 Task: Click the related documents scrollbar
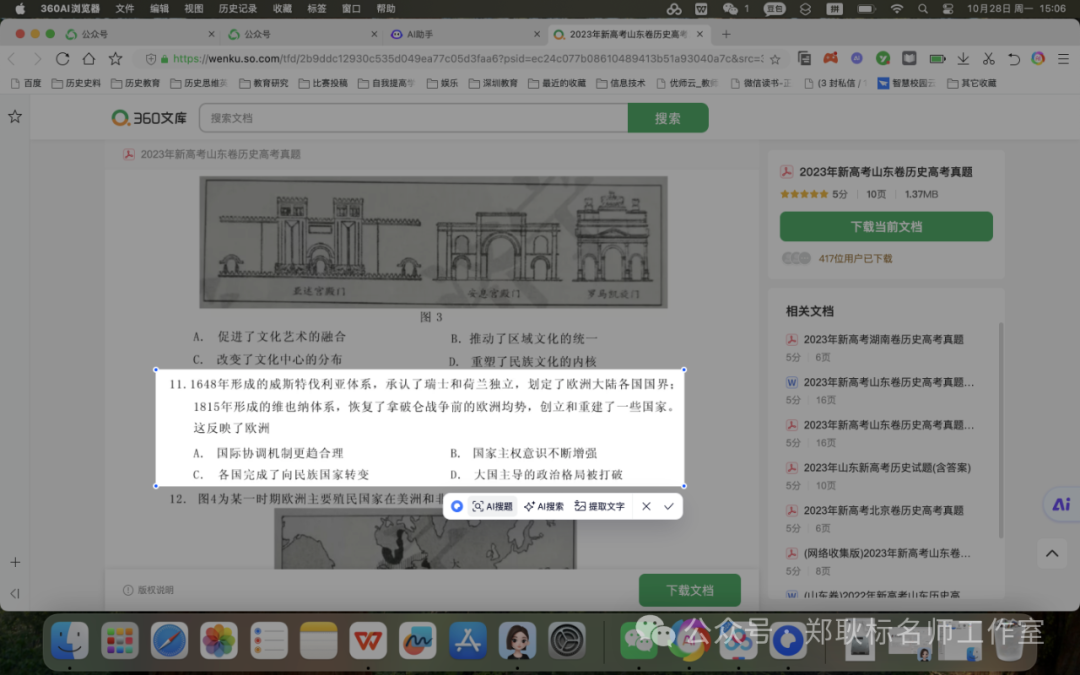(1000, 430)
